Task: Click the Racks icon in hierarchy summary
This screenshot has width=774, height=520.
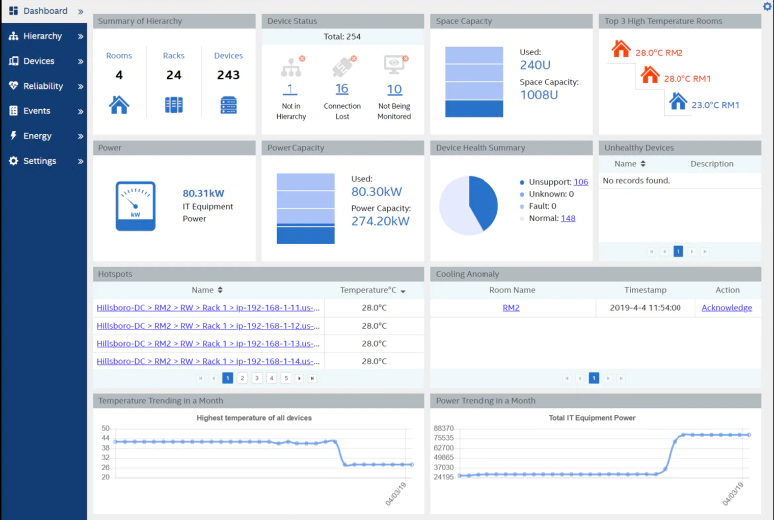Action: 174,104
